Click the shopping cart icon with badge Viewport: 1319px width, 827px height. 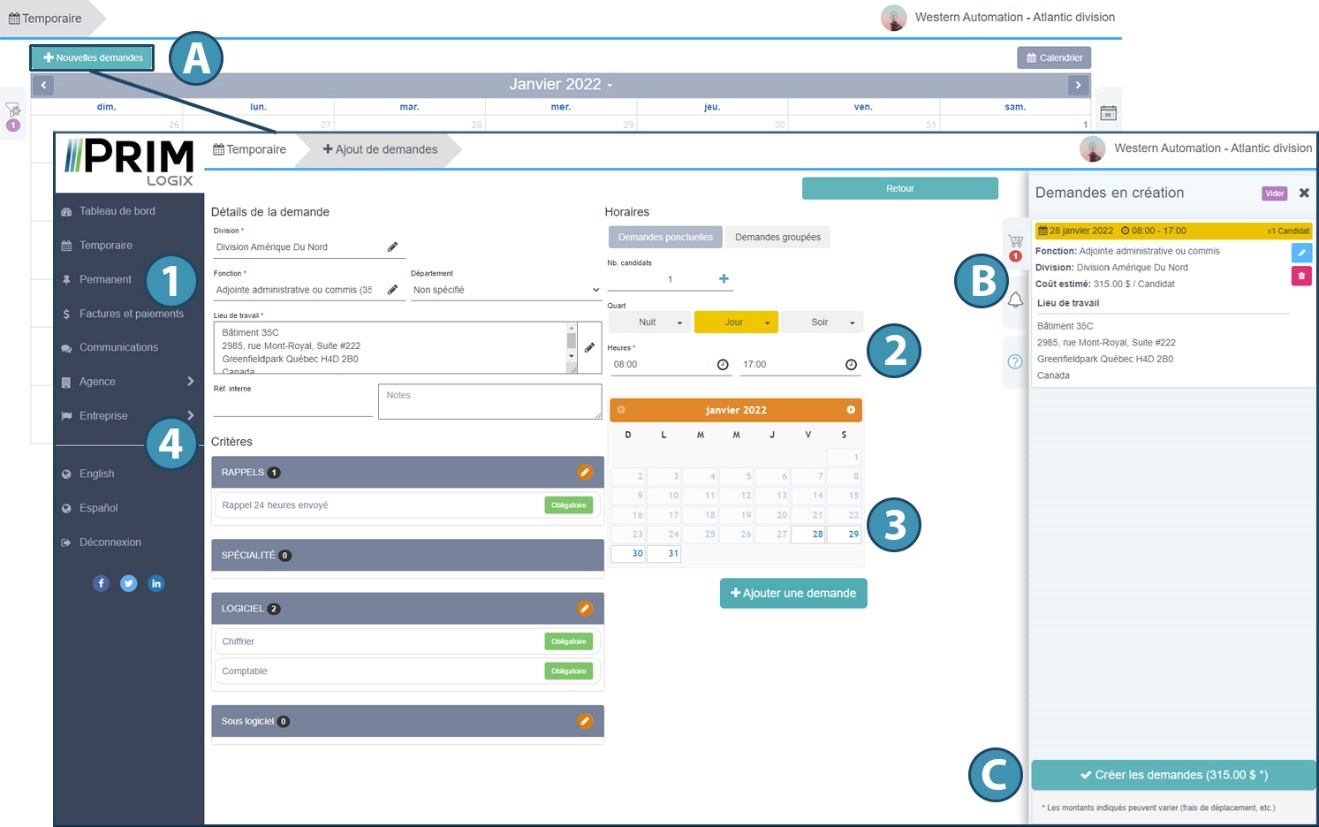1015,242
